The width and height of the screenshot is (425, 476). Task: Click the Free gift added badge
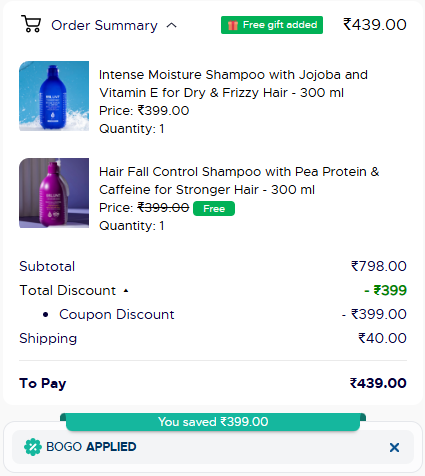point(272,25)
